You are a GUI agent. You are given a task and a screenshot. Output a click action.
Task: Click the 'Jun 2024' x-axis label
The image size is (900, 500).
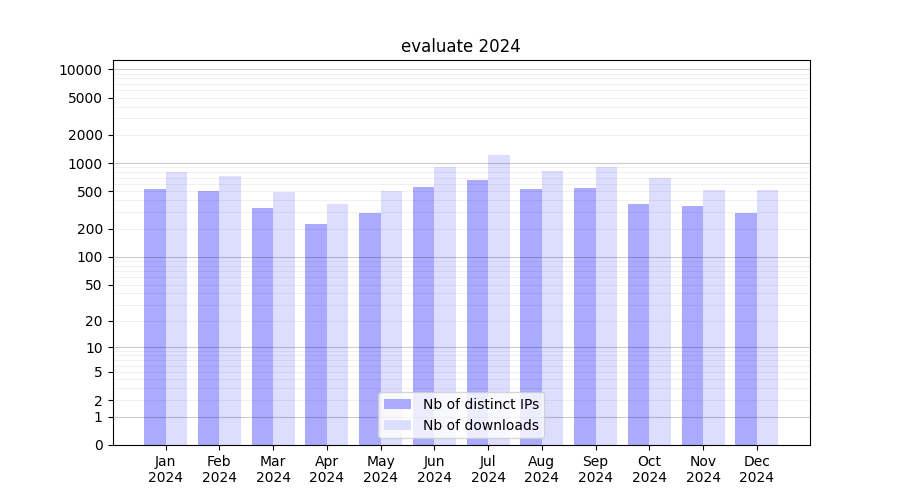[x=434, y=469]
